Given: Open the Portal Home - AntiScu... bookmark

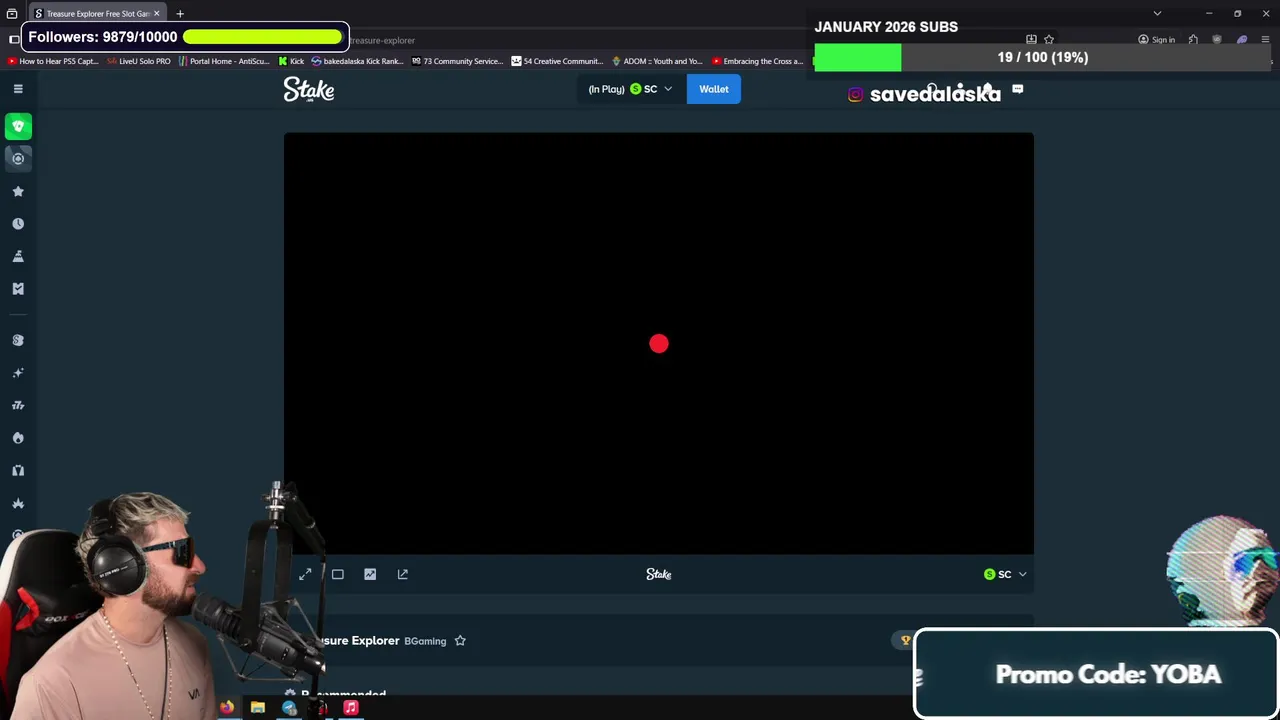Looking at the screenshot, I should [x=224, y=61].
